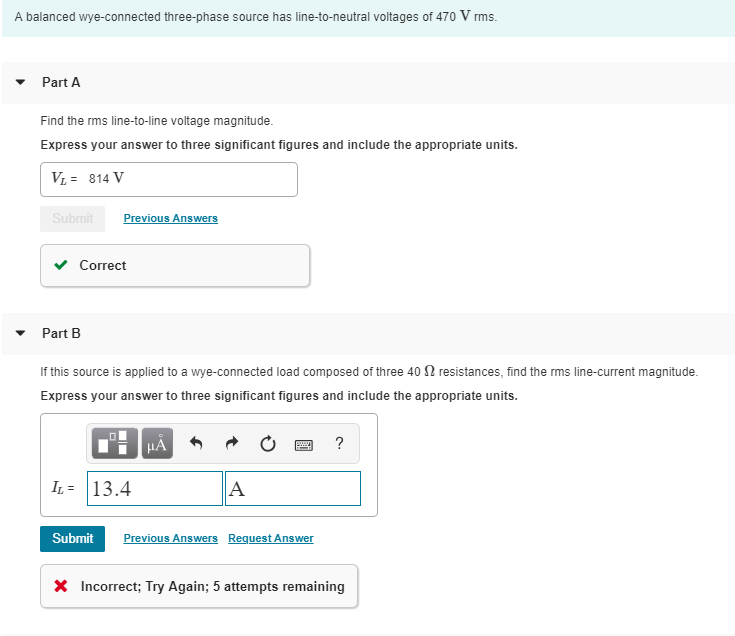The height and width of the screenshot is (636, 735).
Task: Click the Part B header title
Action: [61, 333]
